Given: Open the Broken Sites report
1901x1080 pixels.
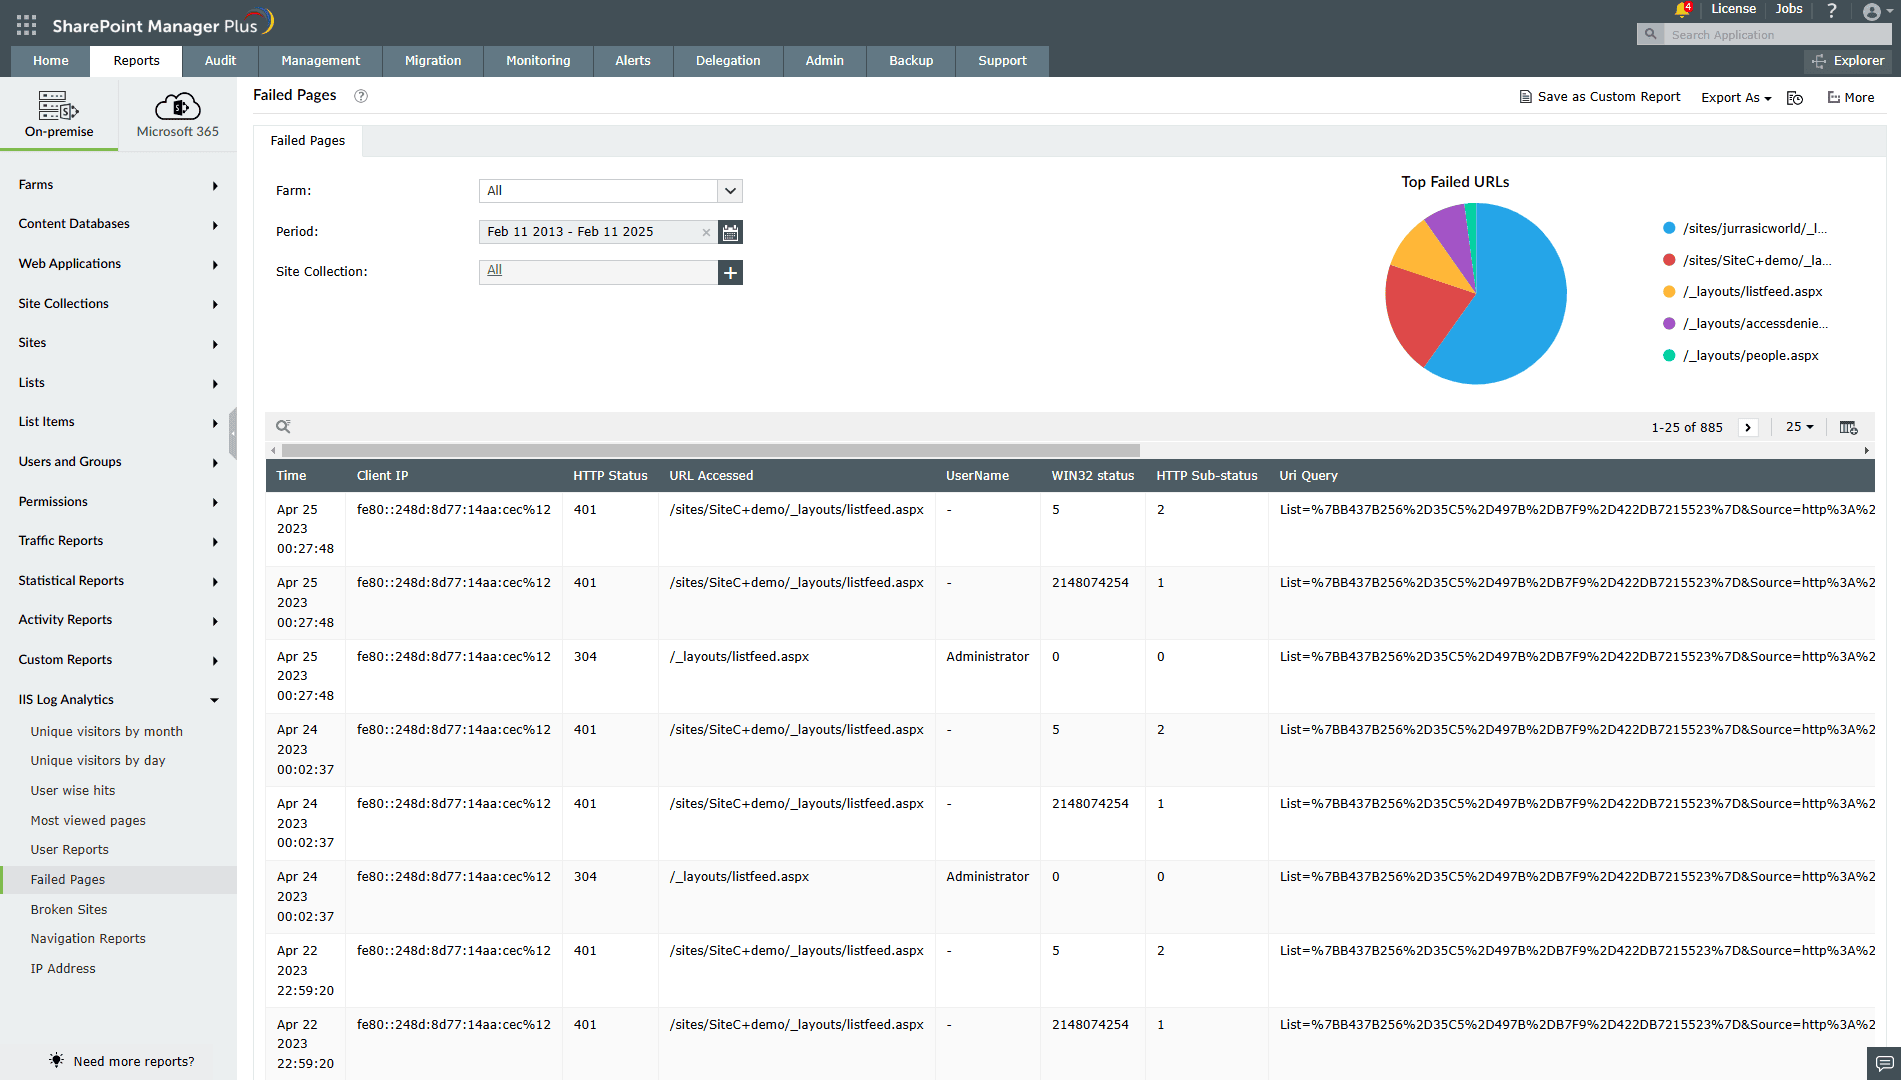Looking at the screenshot, I should tap(69, 910).
